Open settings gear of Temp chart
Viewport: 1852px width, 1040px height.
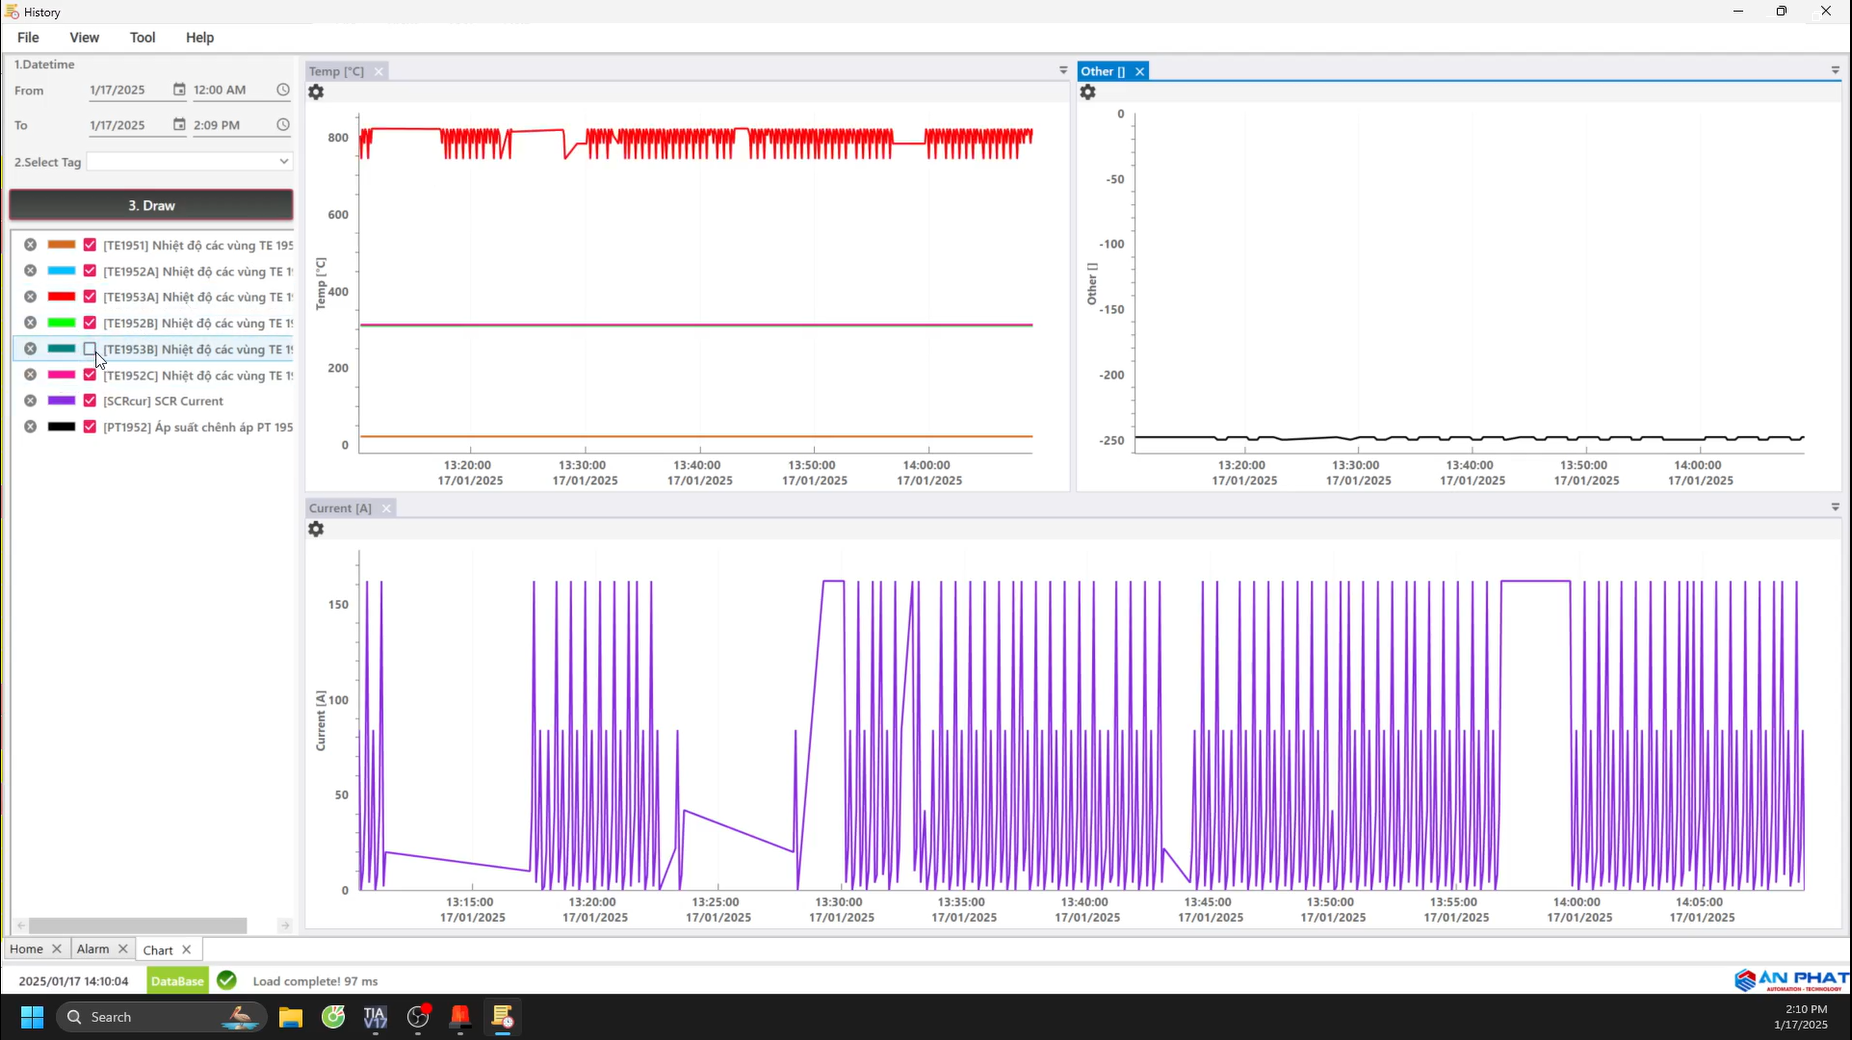316,92
